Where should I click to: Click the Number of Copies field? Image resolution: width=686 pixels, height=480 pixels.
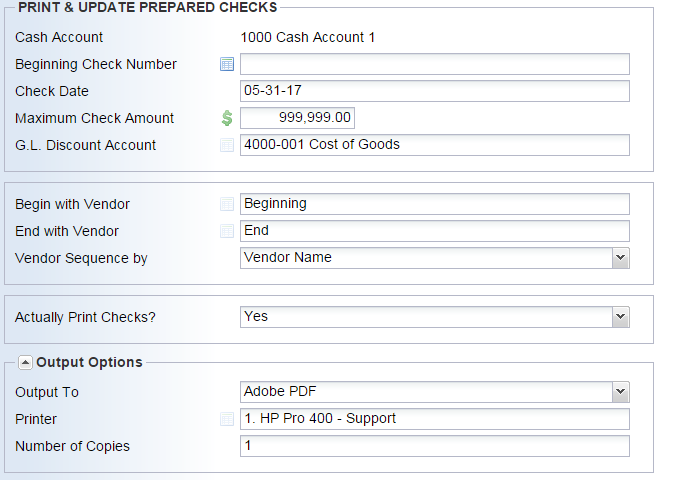(x=435, y=446)
